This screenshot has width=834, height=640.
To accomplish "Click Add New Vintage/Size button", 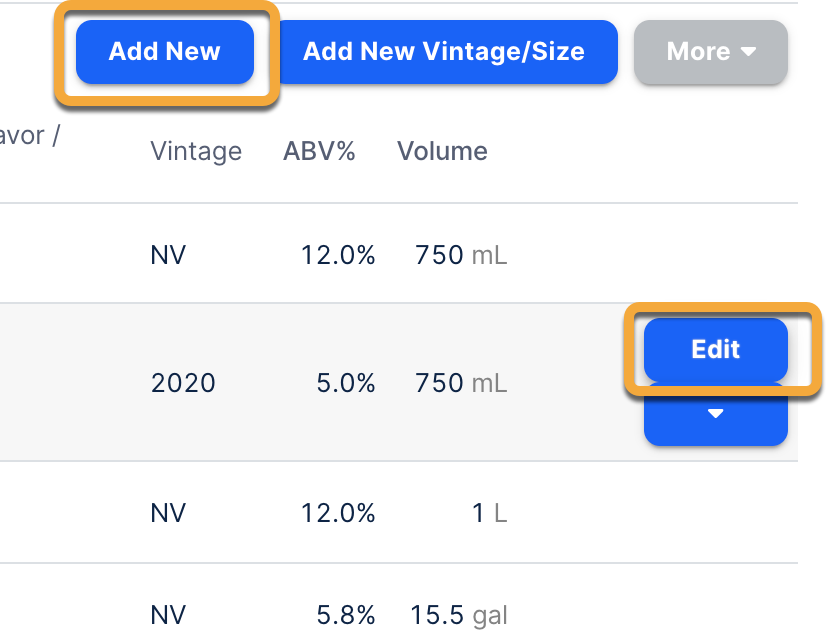I will pos(444,52).
